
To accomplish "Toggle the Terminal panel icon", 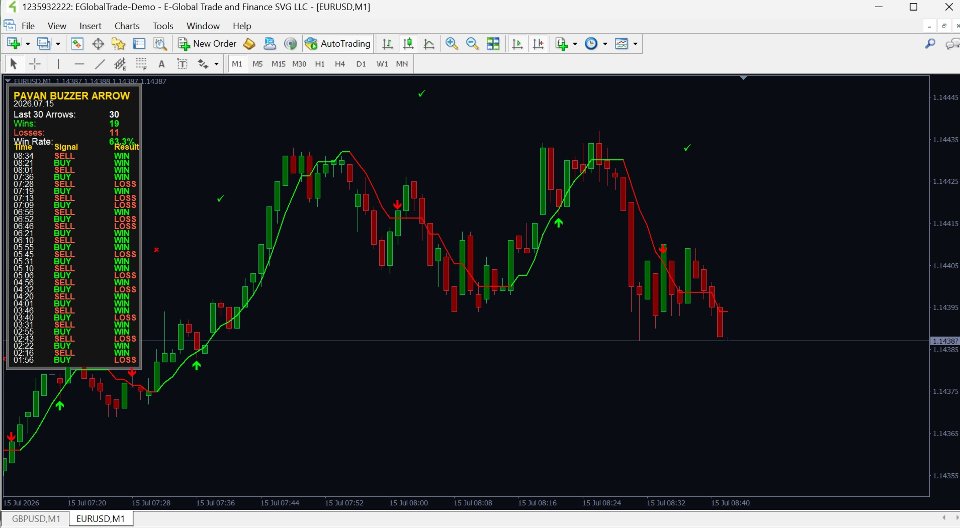I will coord(139,43).
